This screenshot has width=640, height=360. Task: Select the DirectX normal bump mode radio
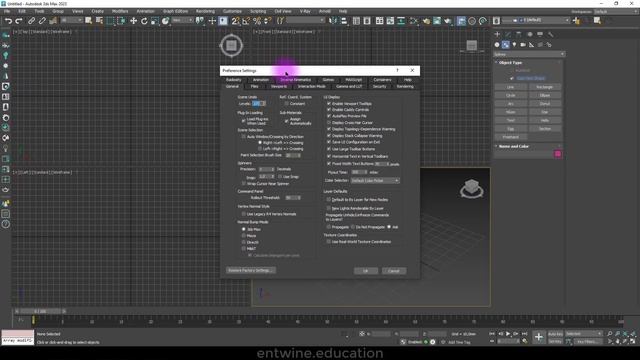tap(244, 242)
